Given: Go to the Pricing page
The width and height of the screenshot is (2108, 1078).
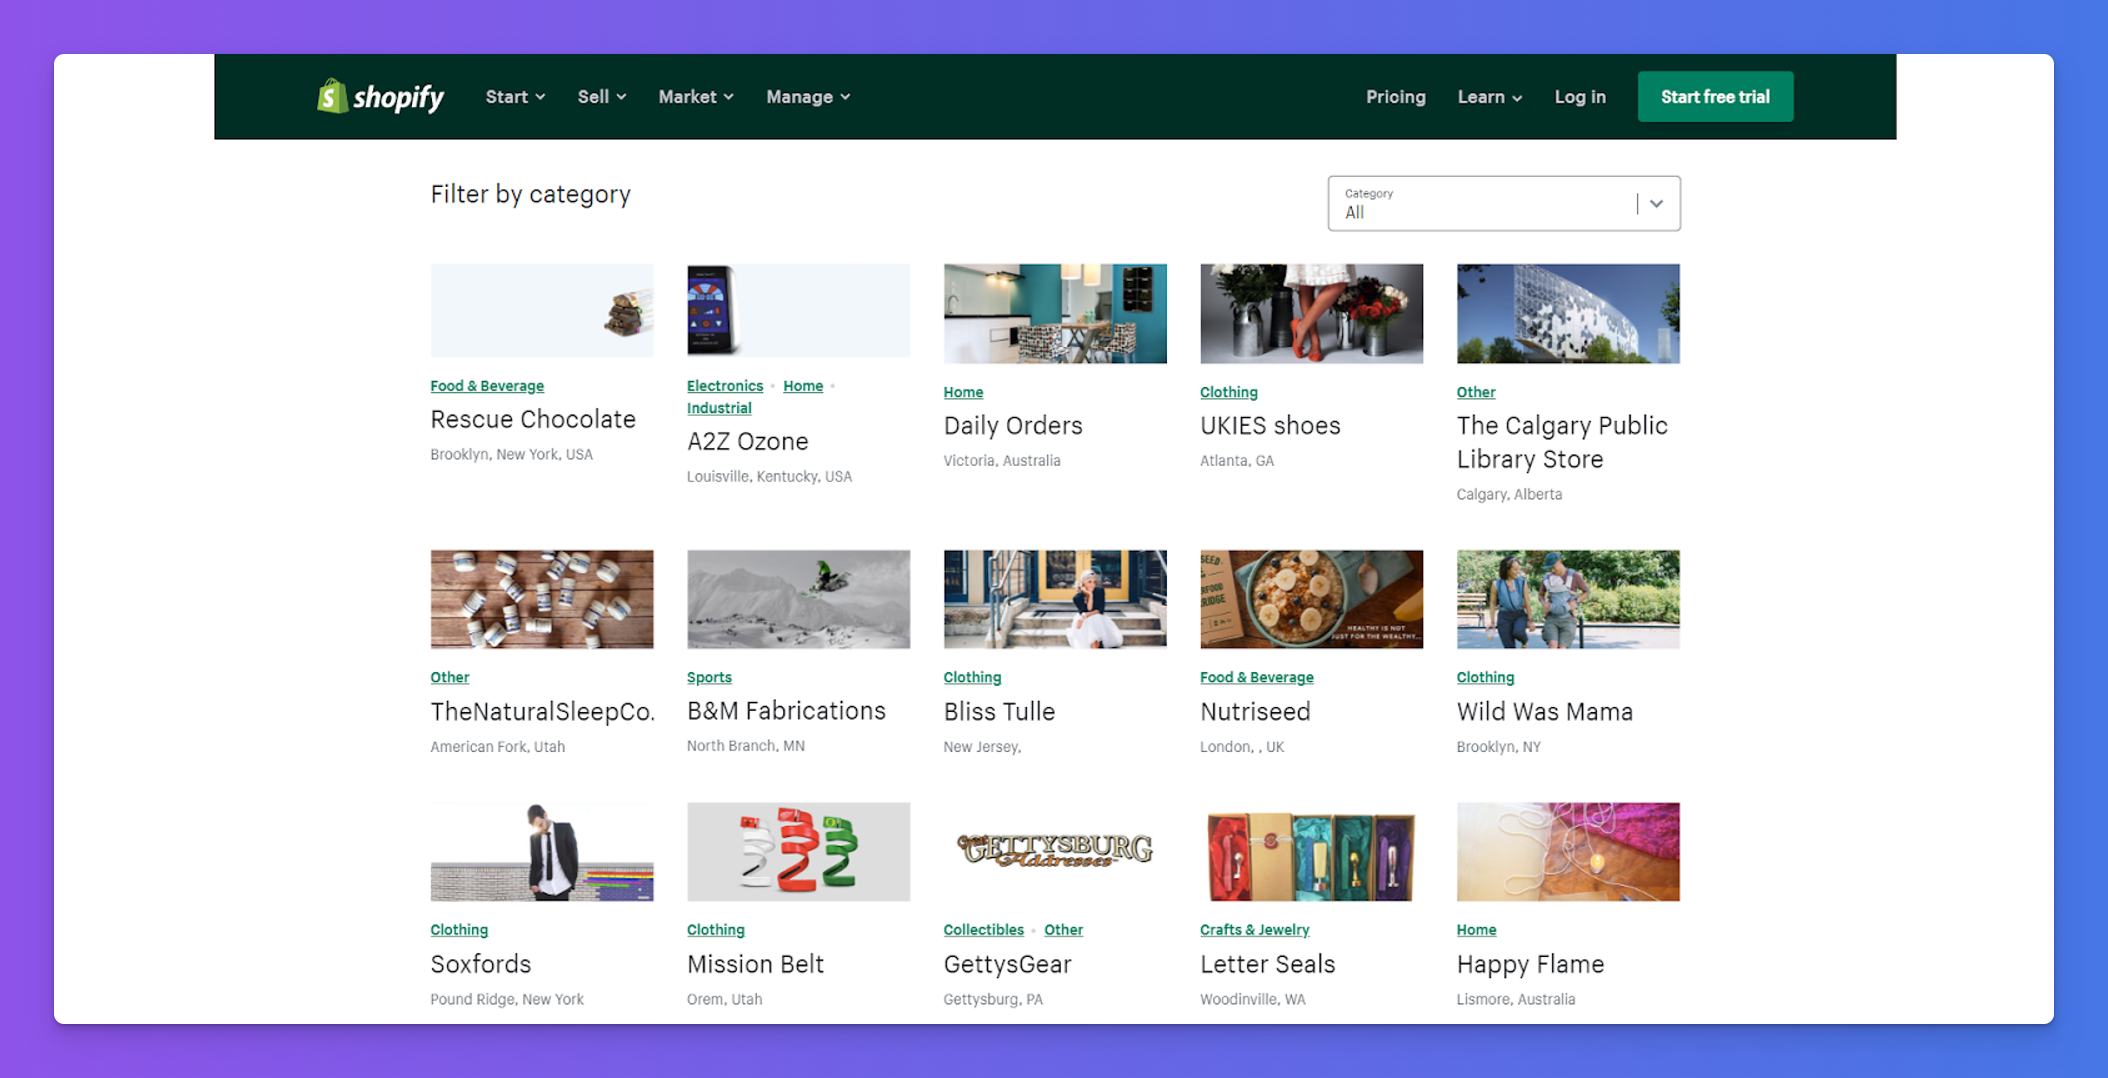Looking at the screenshot, I should click(1395, 97).
